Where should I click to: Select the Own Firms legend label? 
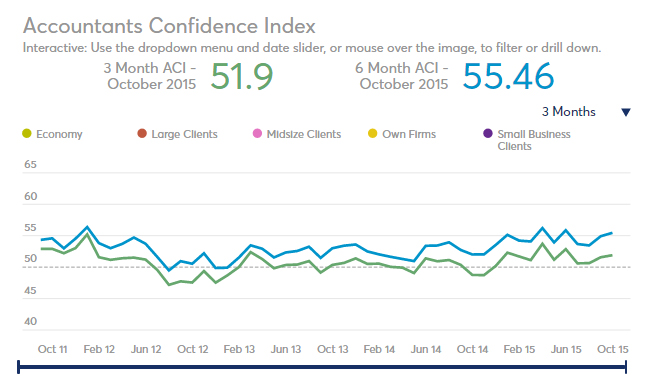click(409, 134)
